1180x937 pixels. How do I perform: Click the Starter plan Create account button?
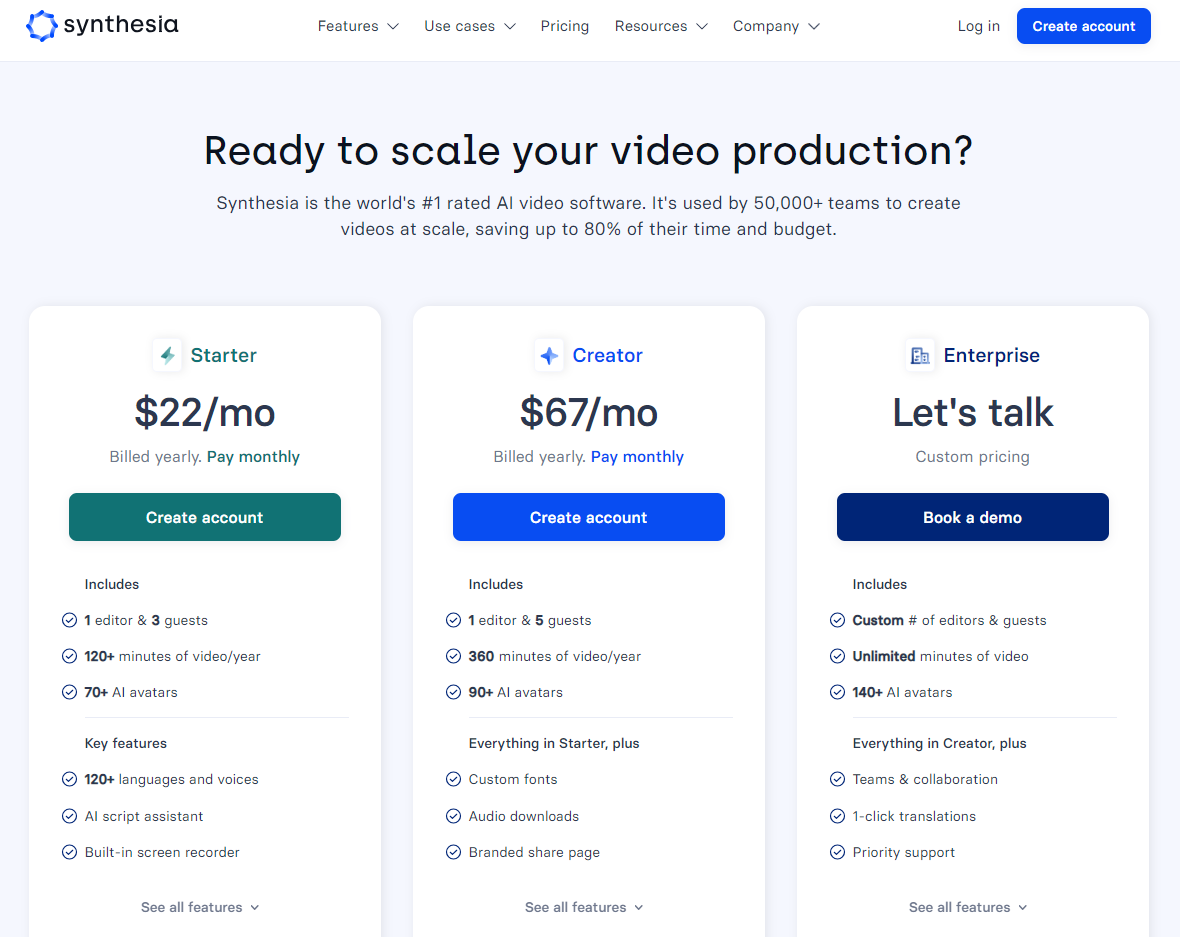(205, 517)
